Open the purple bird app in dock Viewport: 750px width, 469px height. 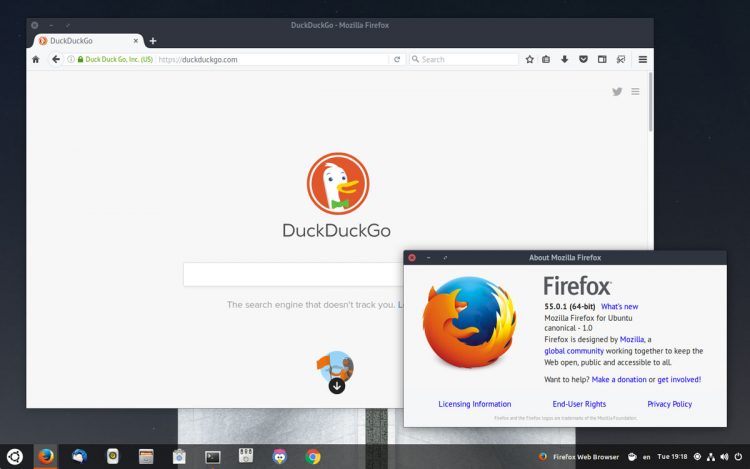(x=279, y=457)
